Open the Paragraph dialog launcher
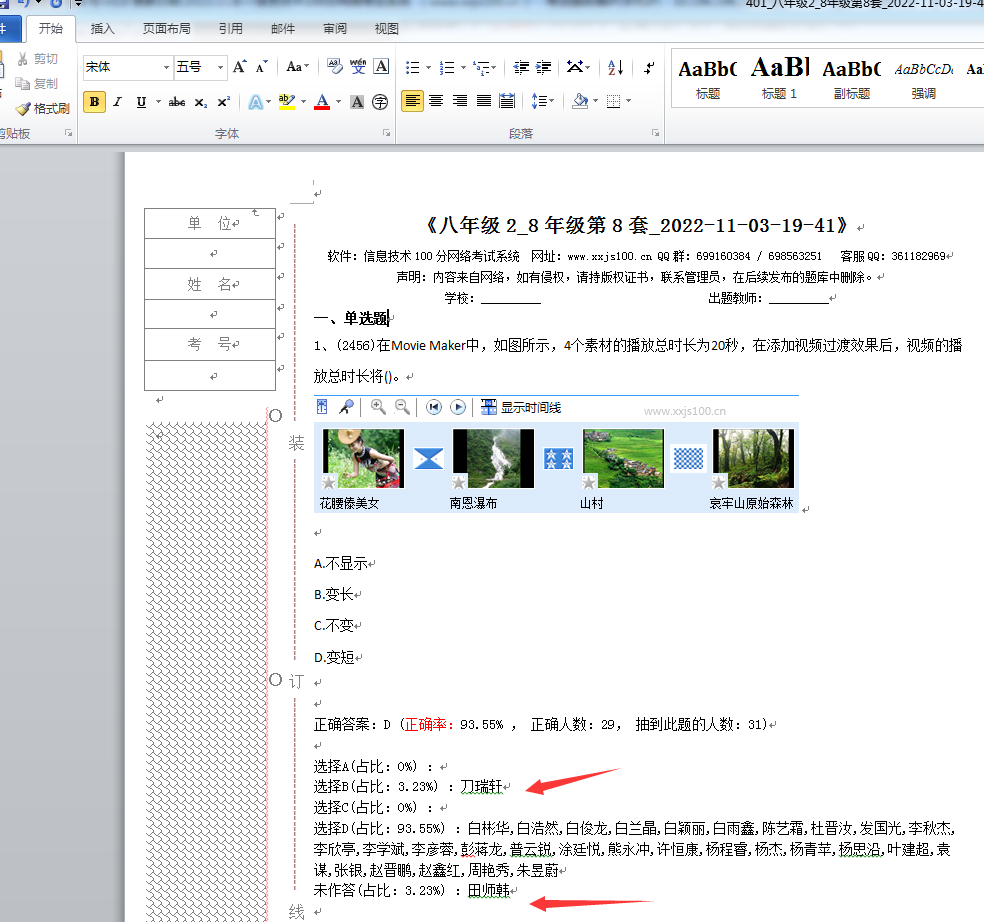The width and height of the screenshot is (984, 922). click(655, 133)
